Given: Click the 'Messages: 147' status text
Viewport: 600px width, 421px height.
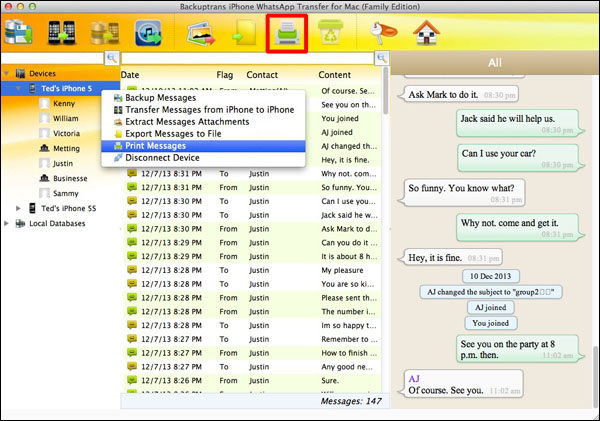Looking at the screenshot, I should click(x=351, y=401).
